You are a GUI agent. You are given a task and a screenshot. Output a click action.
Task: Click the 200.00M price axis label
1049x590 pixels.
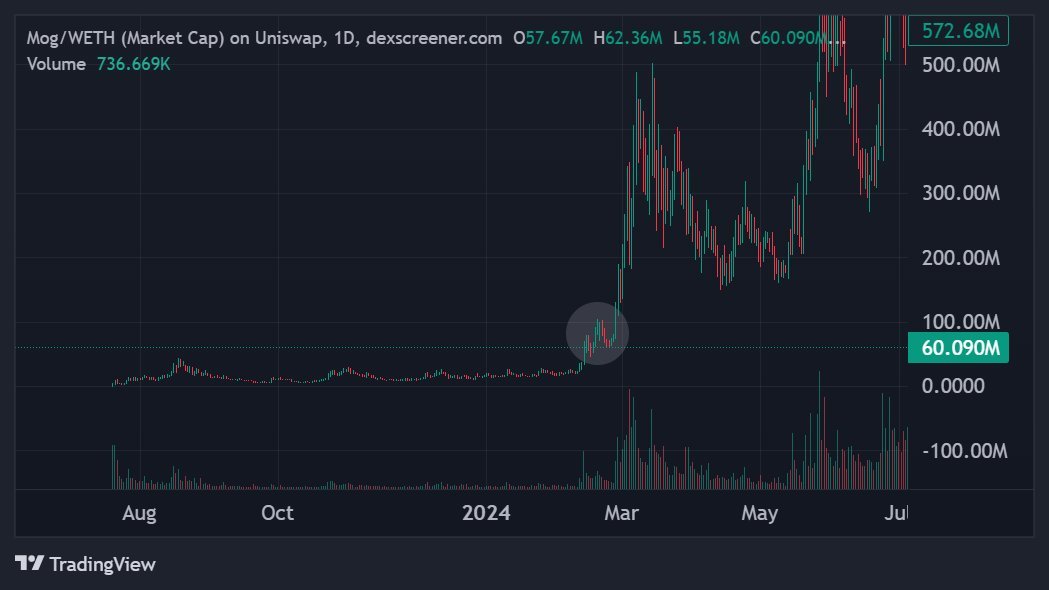coord(961,258)
